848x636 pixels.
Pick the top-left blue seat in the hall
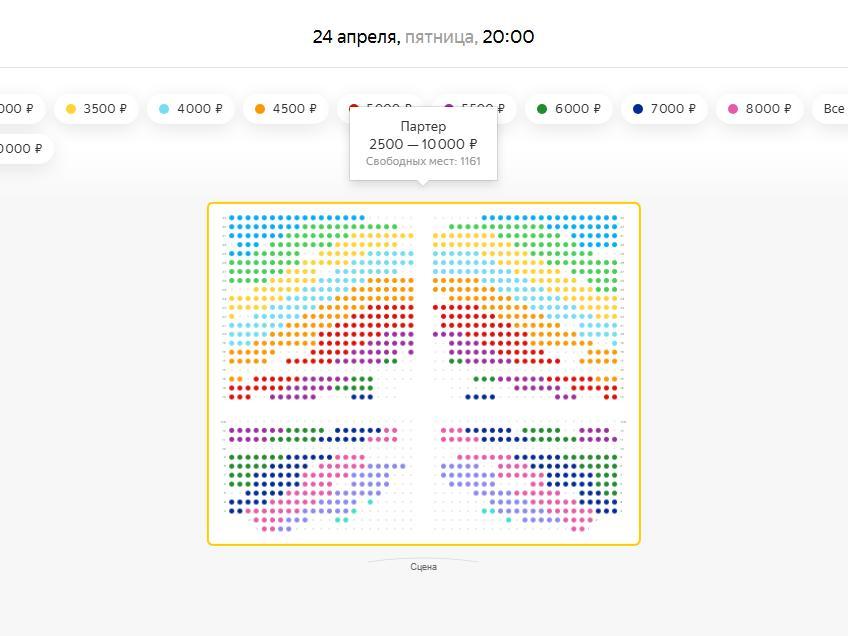coord(230,217)
